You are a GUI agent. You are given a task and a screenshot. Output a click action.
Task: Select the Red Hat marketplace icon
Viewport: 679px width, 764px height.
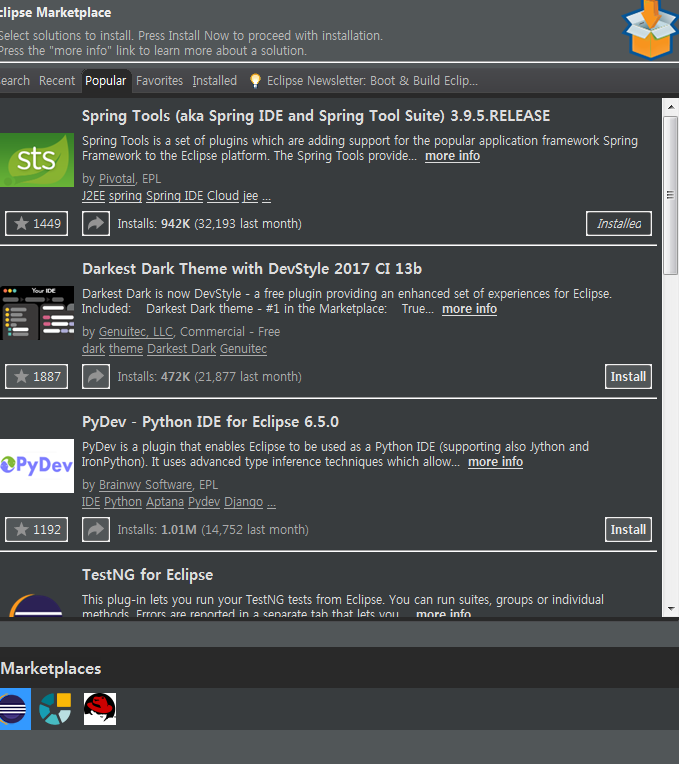[100, 709]
